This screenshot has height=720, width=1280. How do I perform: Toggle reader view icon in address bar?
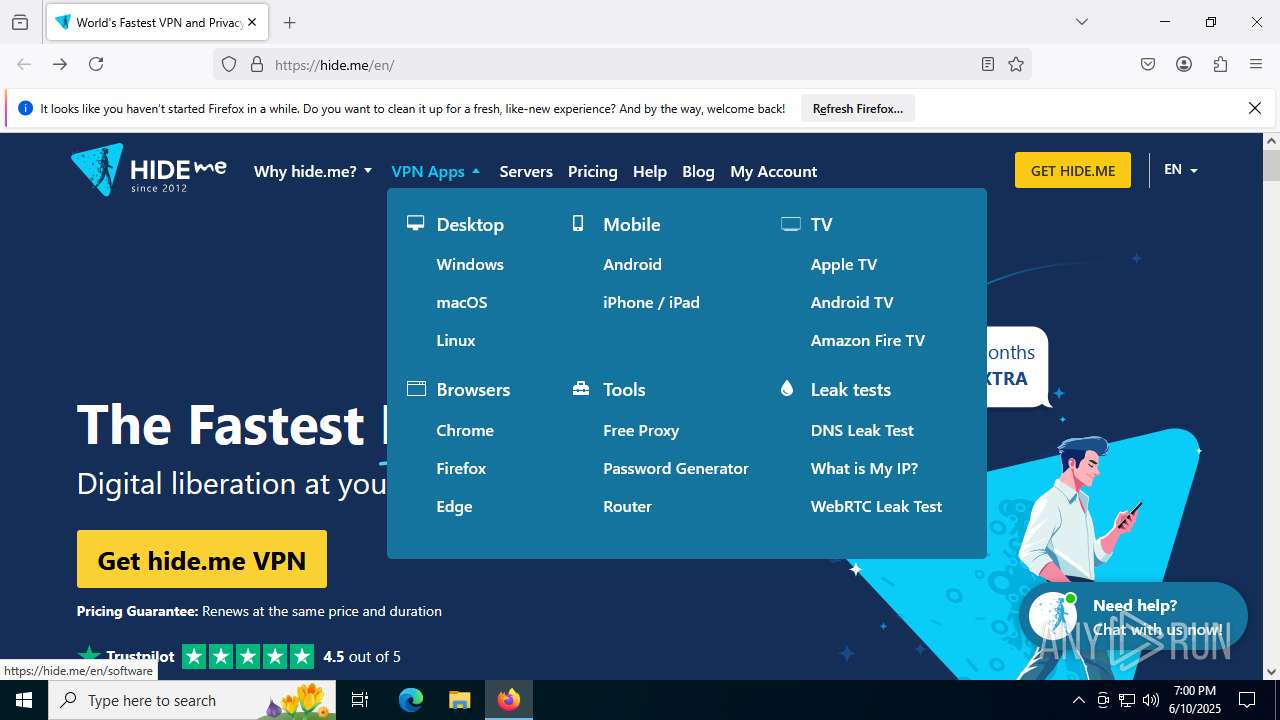tap(988, 64)
